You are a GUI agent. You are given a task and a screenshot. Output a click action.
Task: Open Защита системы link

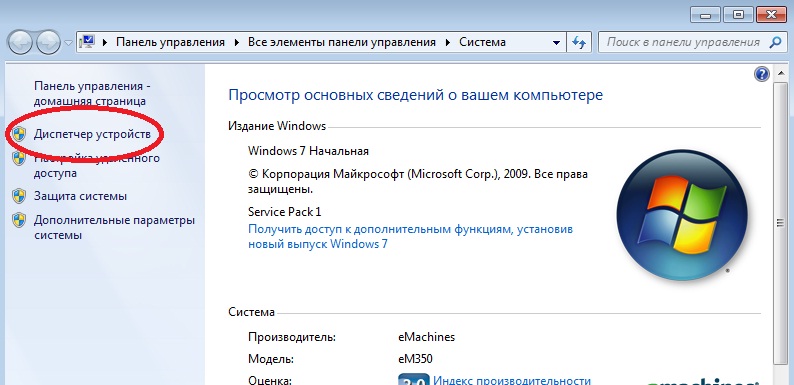[80, 196]
